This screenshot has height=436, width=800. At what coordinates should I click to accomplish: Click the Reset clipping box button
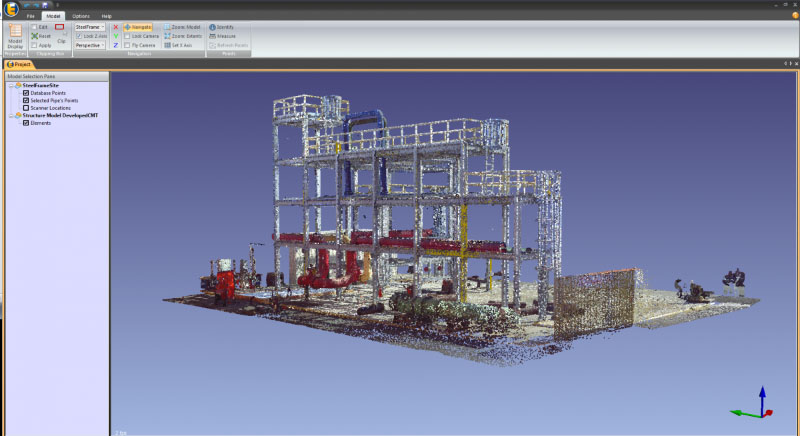40,36
